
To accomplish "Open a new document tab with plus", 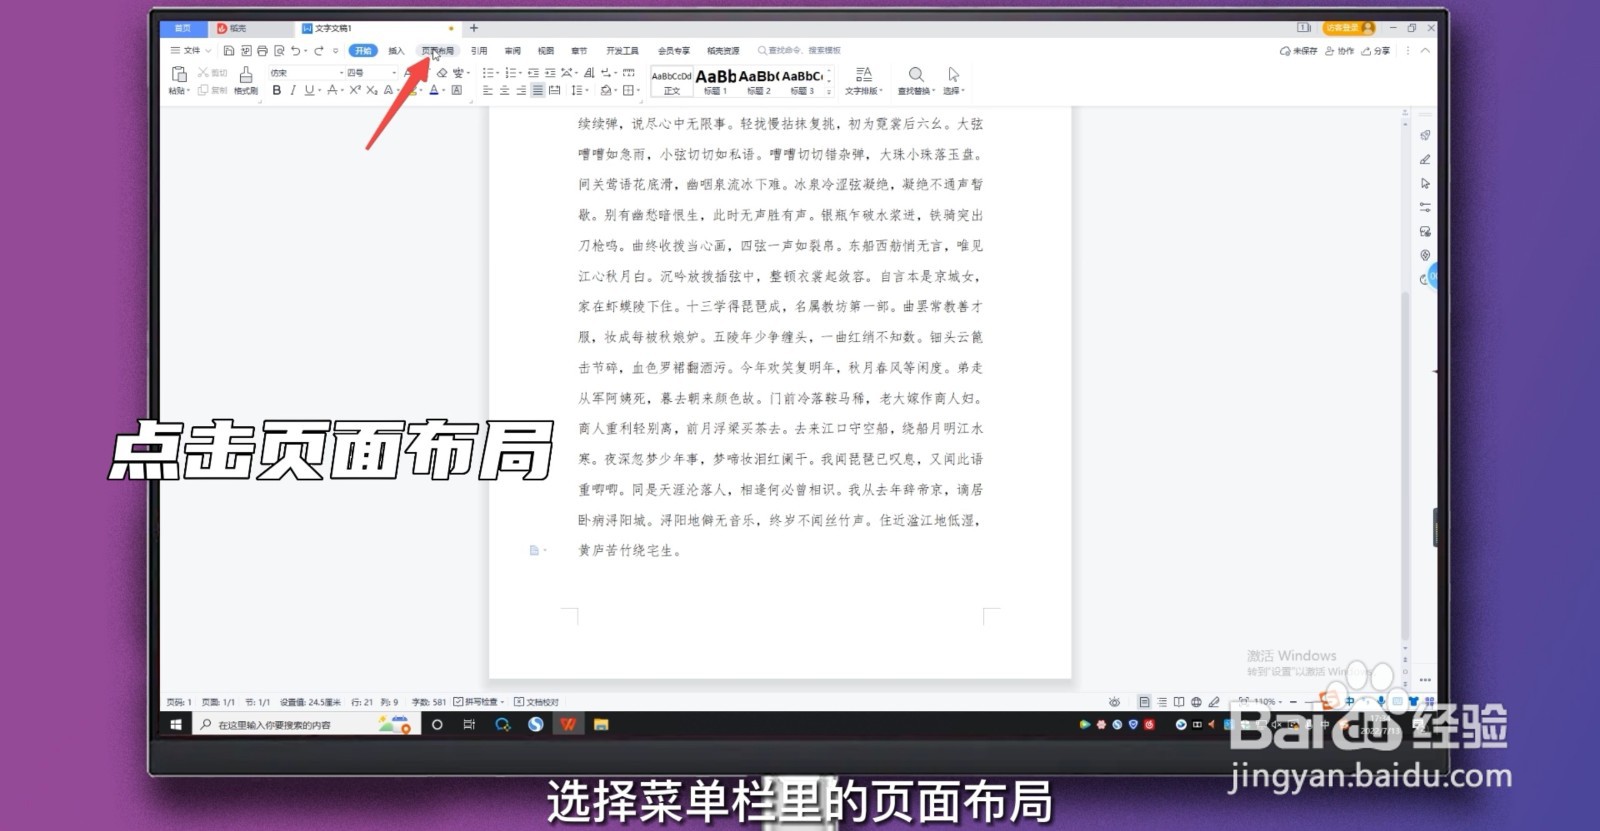I will click(474, 28).
